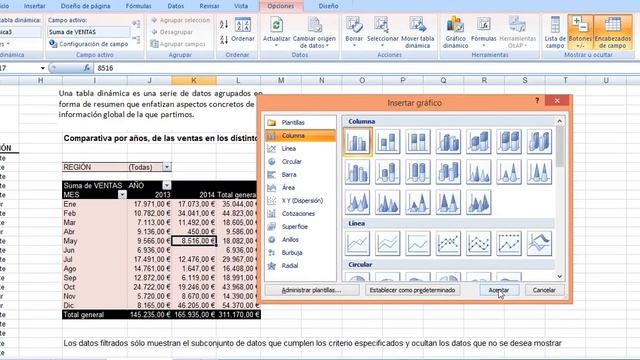Screen dimensions: 640x360
Task: Select the clustered column chart thumbnail
Action: point(357,142)
